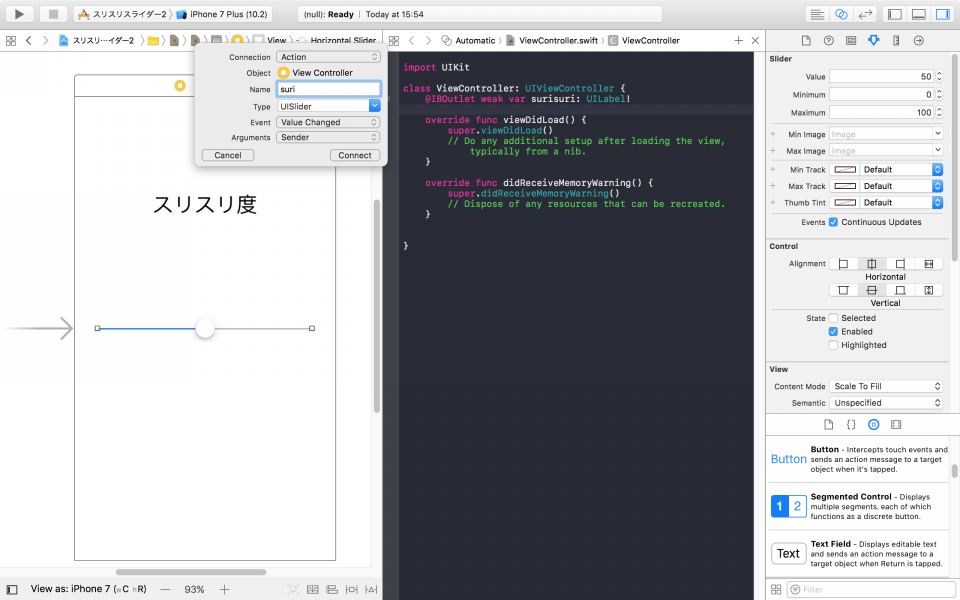
Task: Toggle the document outline at the canvas bottom-left
Action: coord(12,590)
